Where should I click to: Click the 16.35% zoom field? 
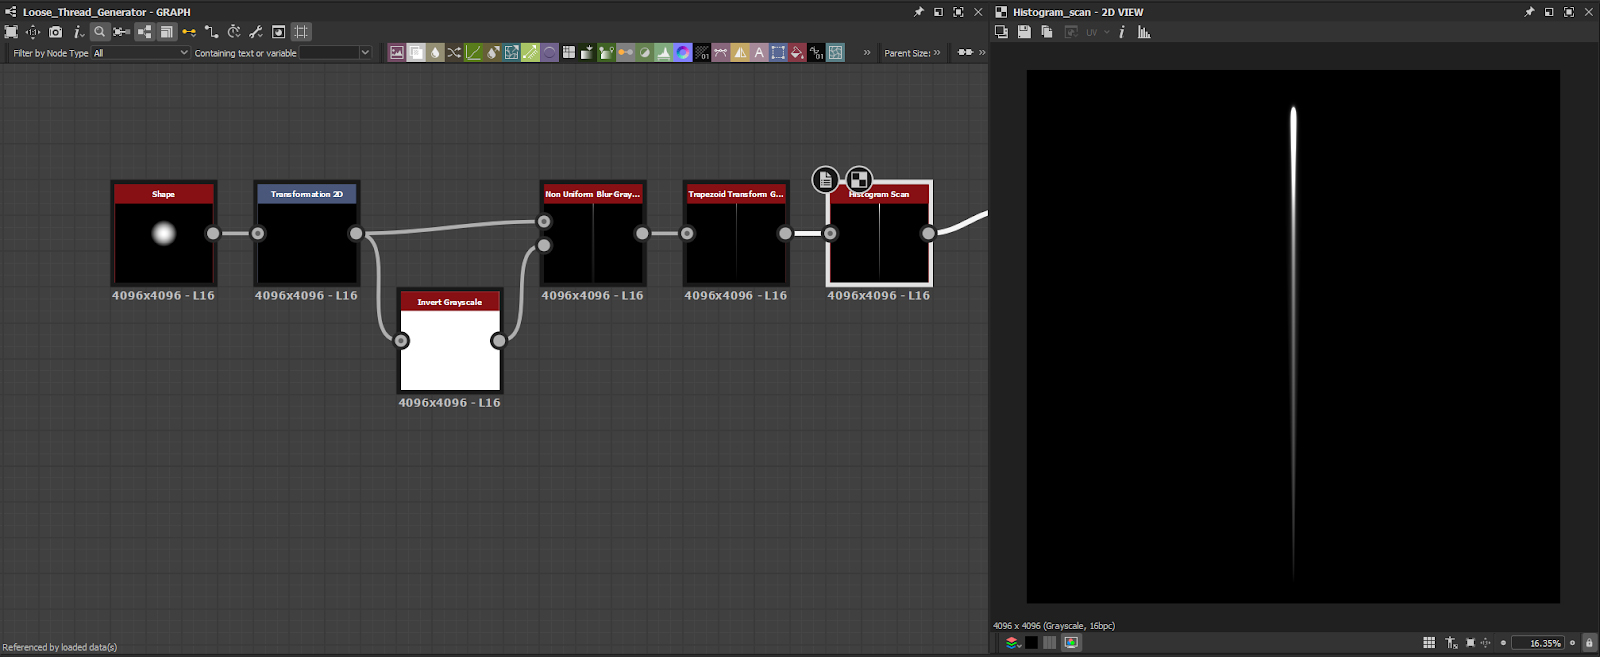[1538, 643]
